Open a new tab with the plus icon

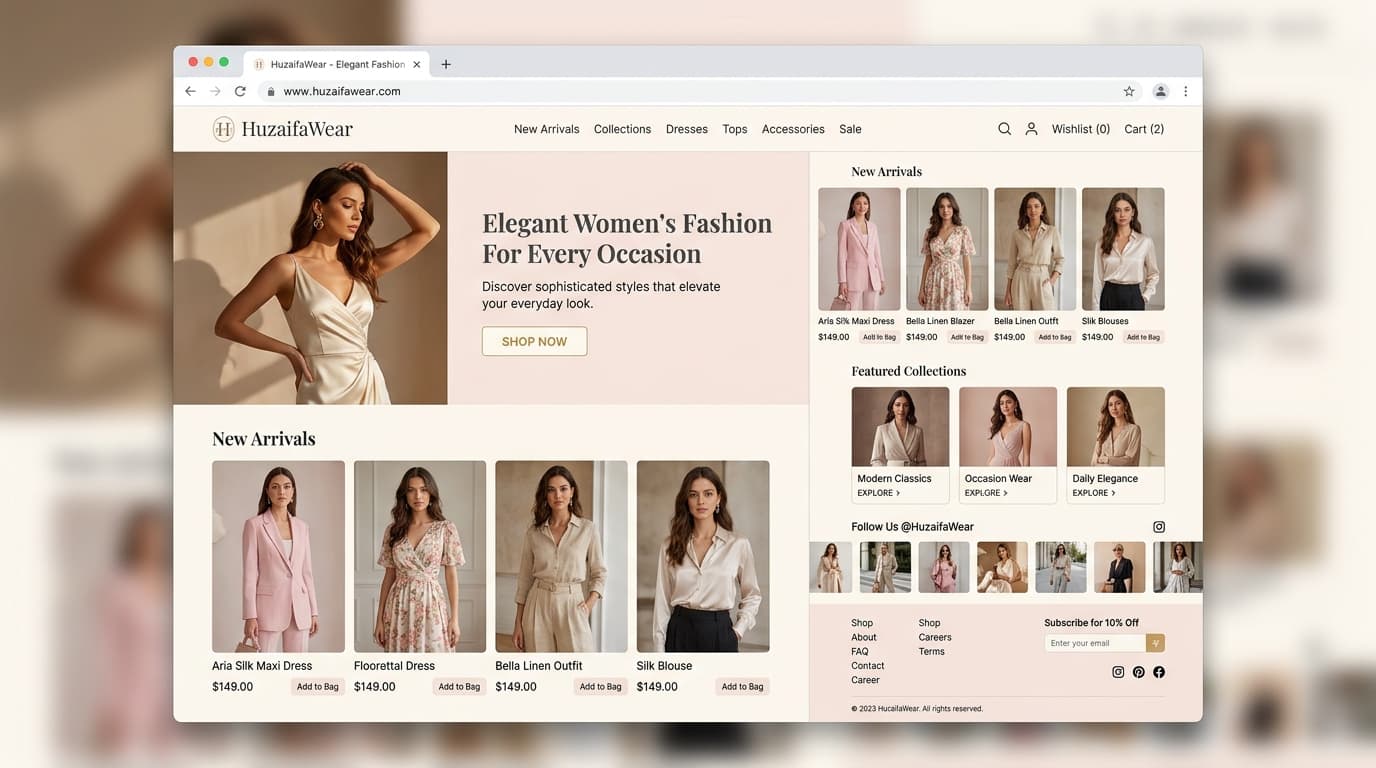(446, 64)
